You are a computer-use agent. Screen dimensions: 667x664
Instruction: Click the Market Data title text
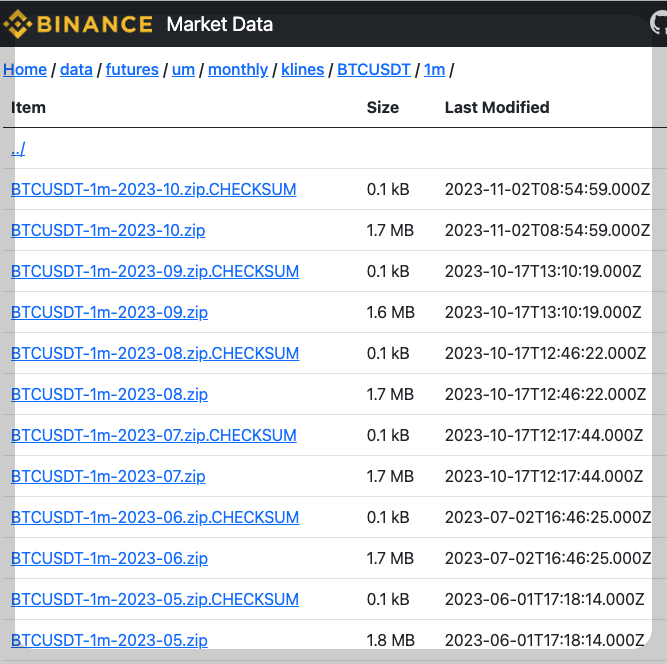[219, 24]
